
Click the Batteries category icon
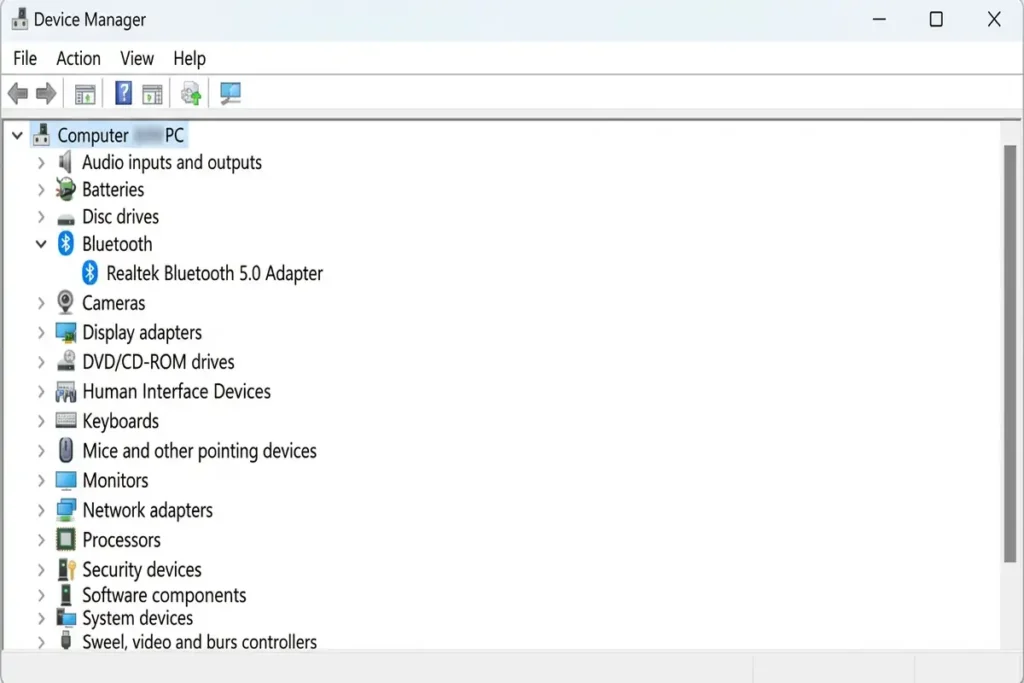tap(65, 189)
